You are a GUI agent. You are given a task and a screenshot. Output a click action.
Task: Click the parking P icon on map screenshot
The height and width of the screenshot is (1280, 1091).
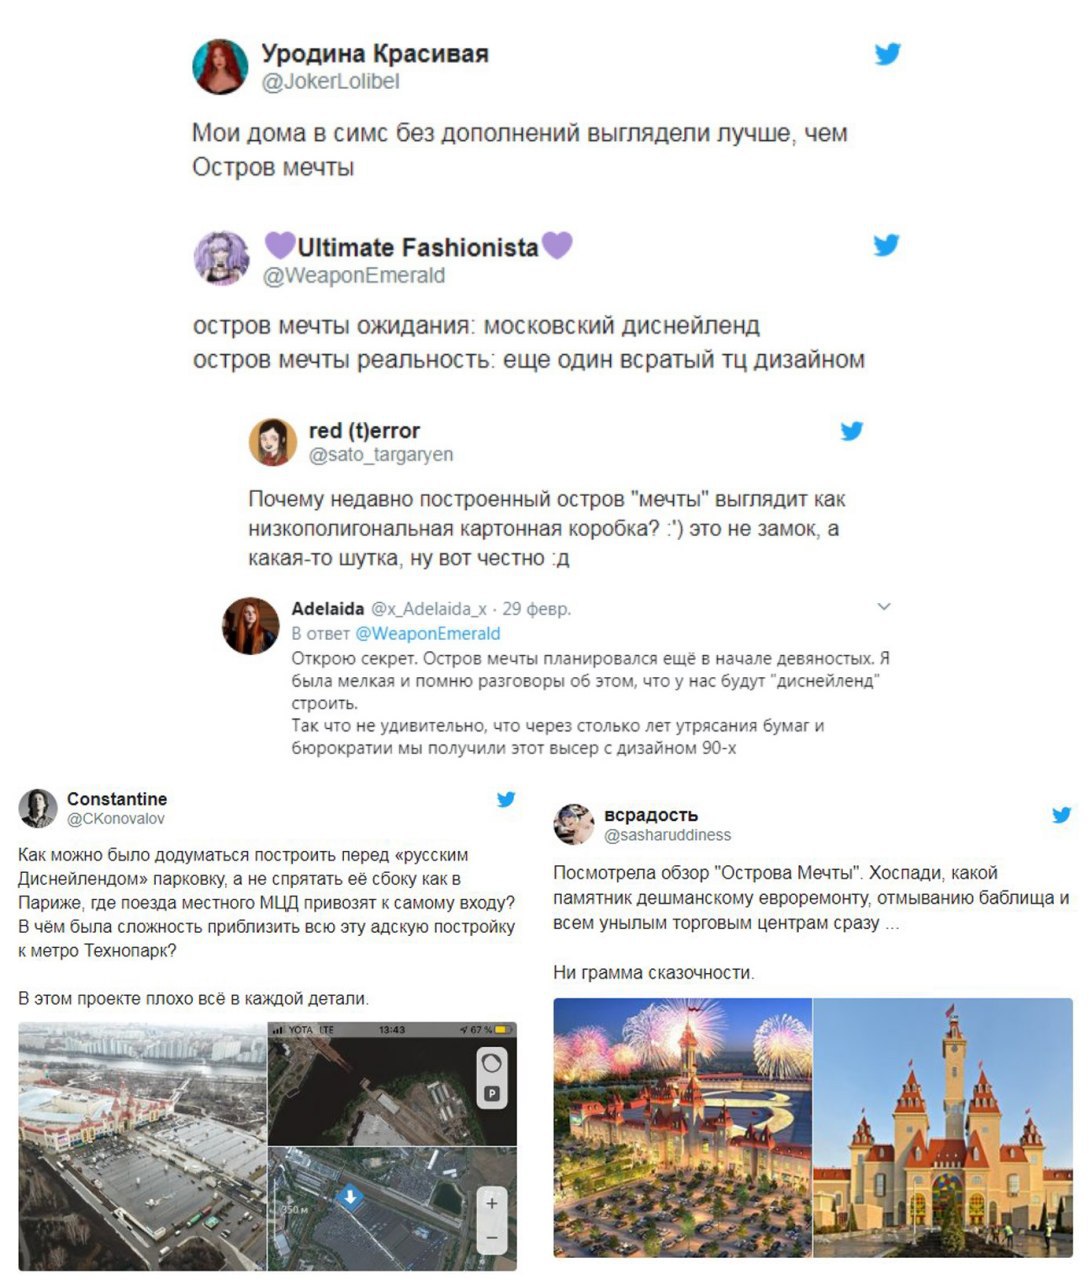click(x=491, y=1093)
